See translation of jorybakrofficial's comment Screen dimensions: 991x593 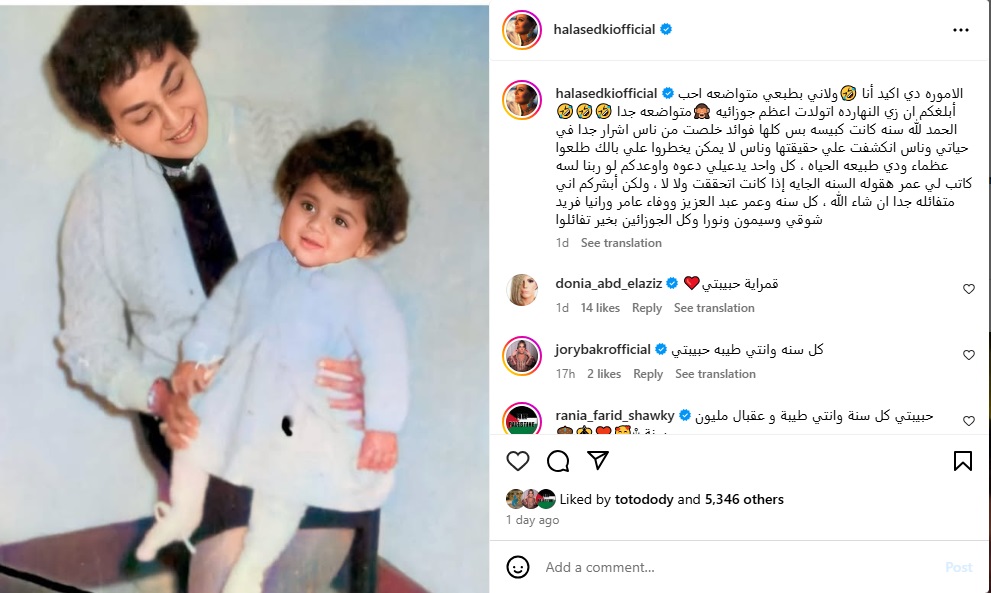[x=715, y=374]
